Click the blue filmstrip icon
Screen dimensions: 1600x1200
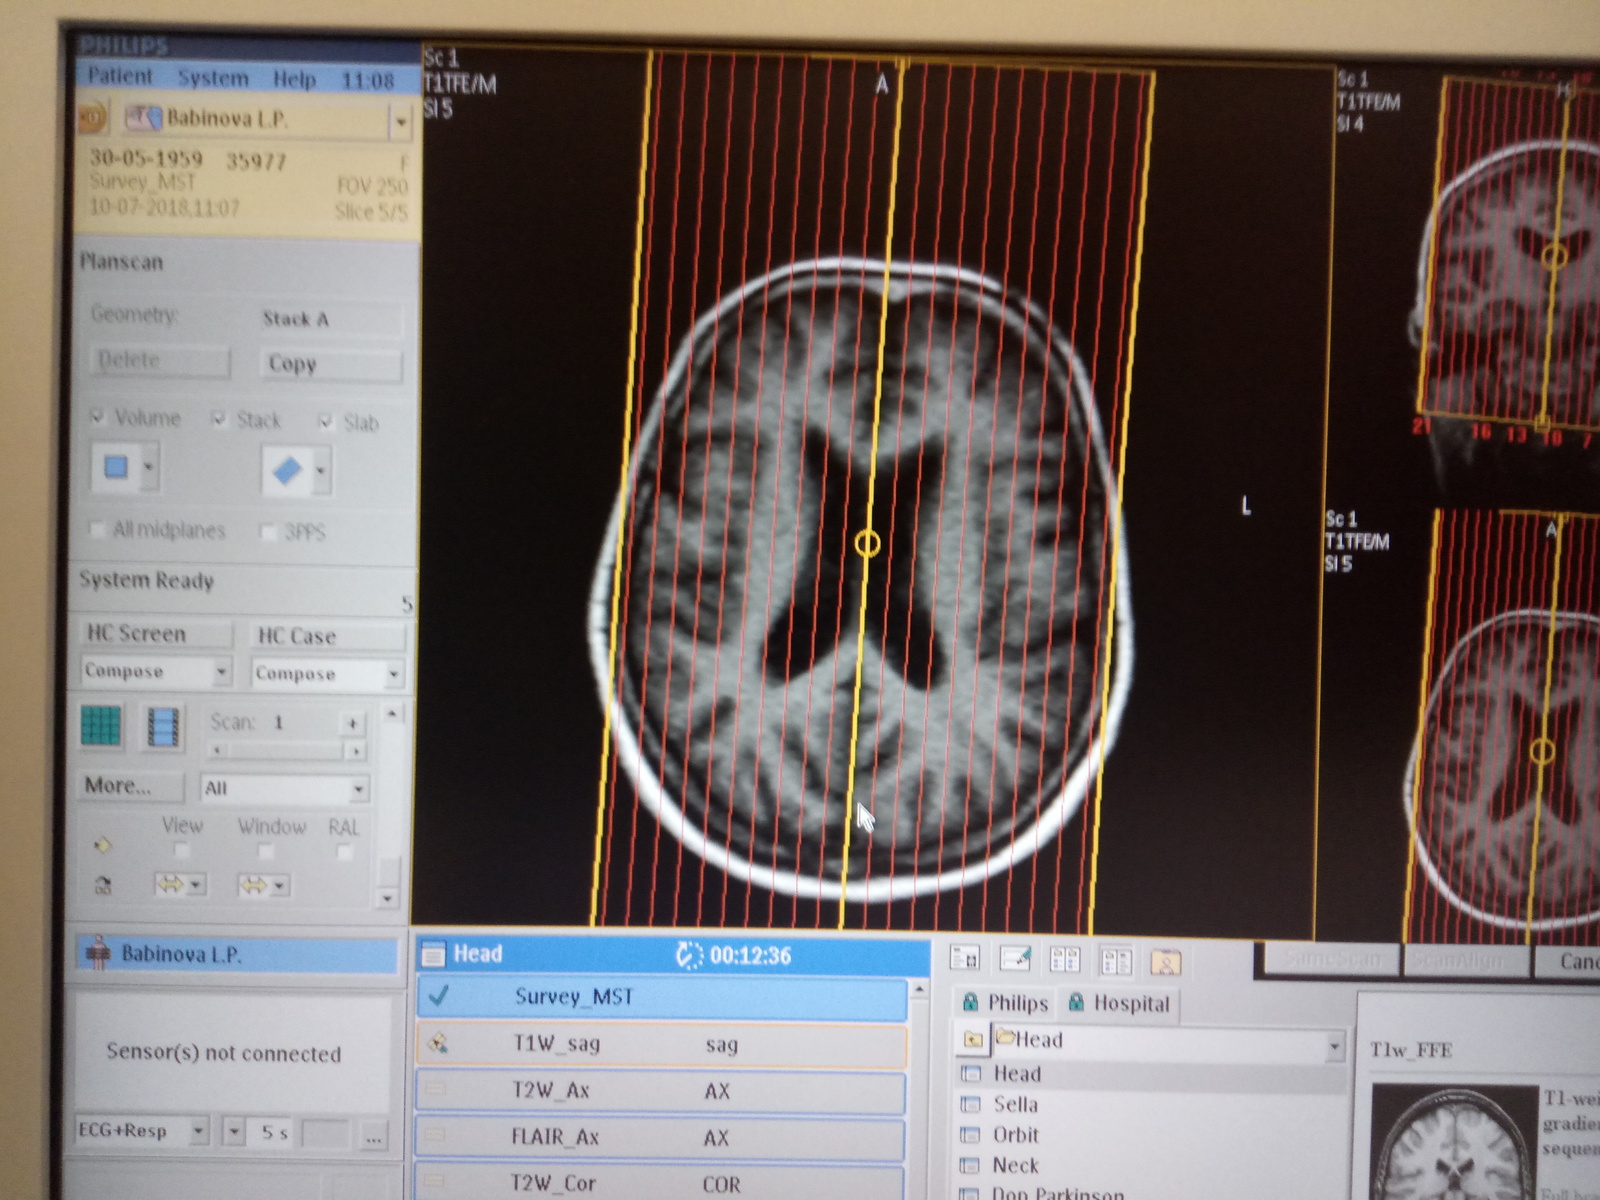point(163,727)
